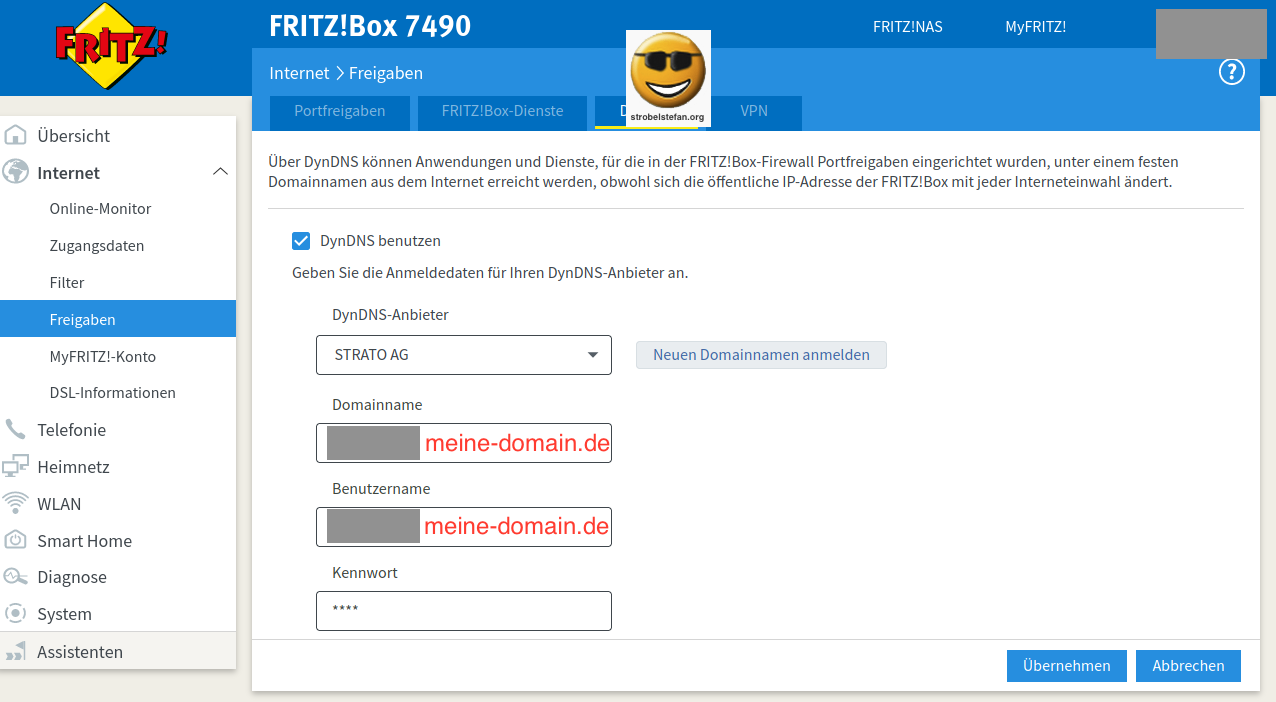1276x702 pixels.
Task: Collapse the Internet menu chevron
Action: click(x=221, y=172)
